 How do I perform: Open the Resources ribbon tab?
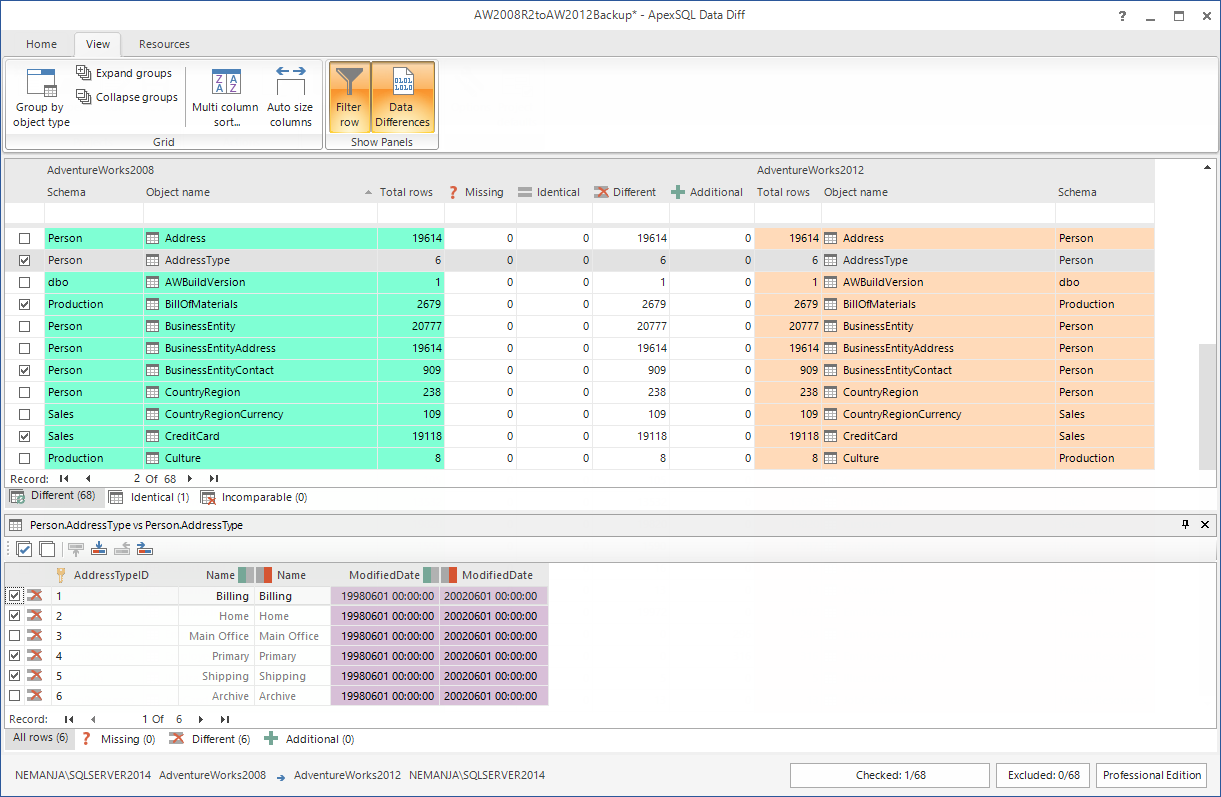(x=164, y=44)
